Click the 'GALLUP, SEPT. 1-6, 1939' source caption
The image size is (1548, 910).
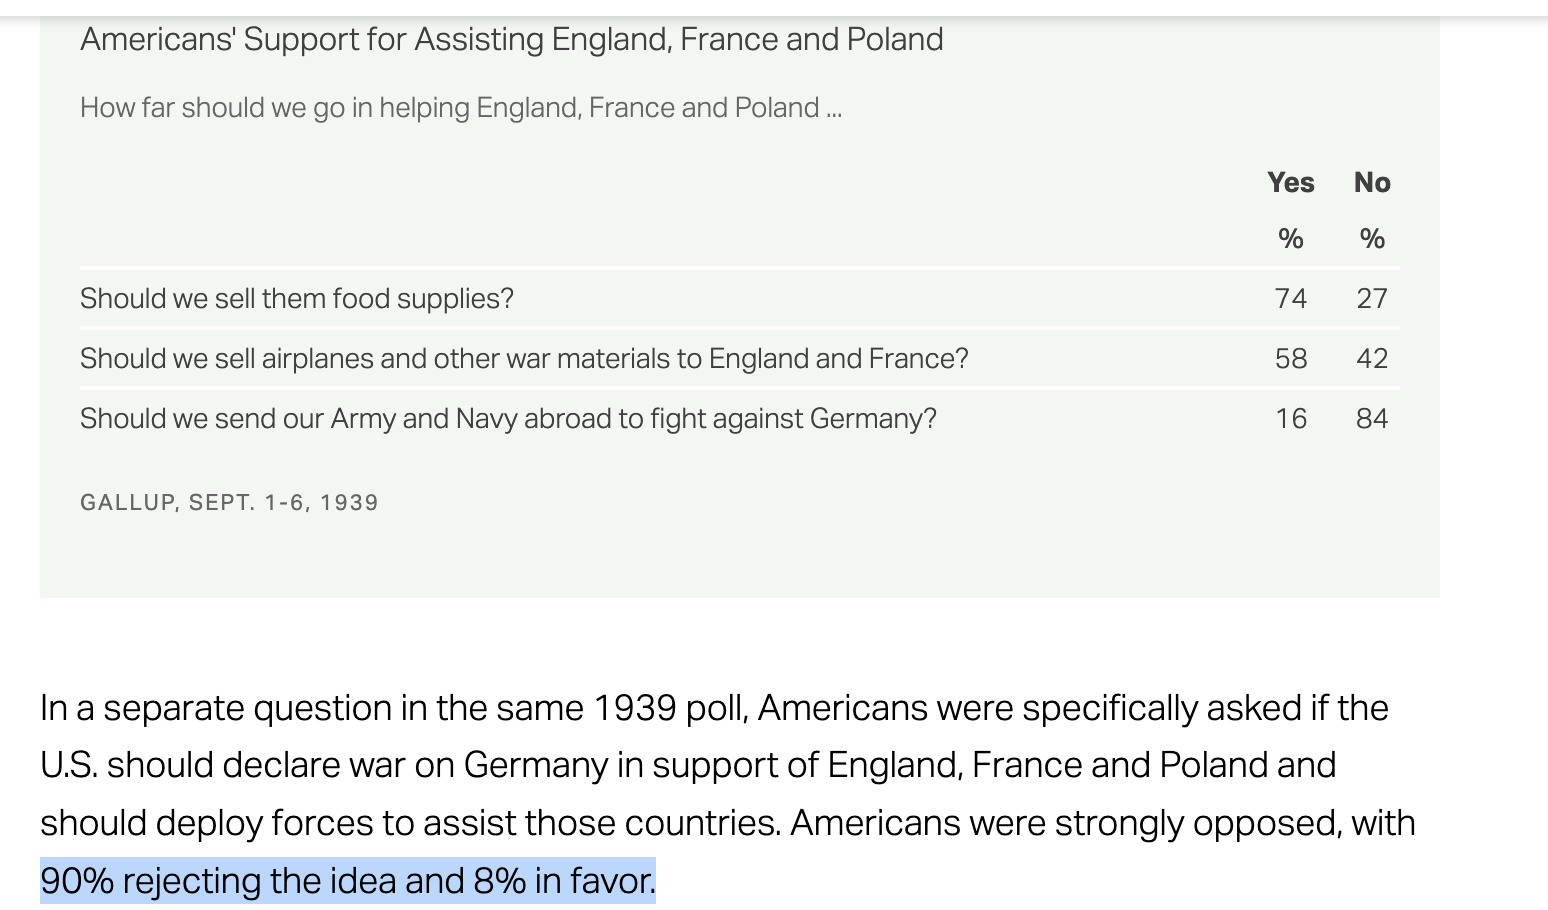coord(229,502)
